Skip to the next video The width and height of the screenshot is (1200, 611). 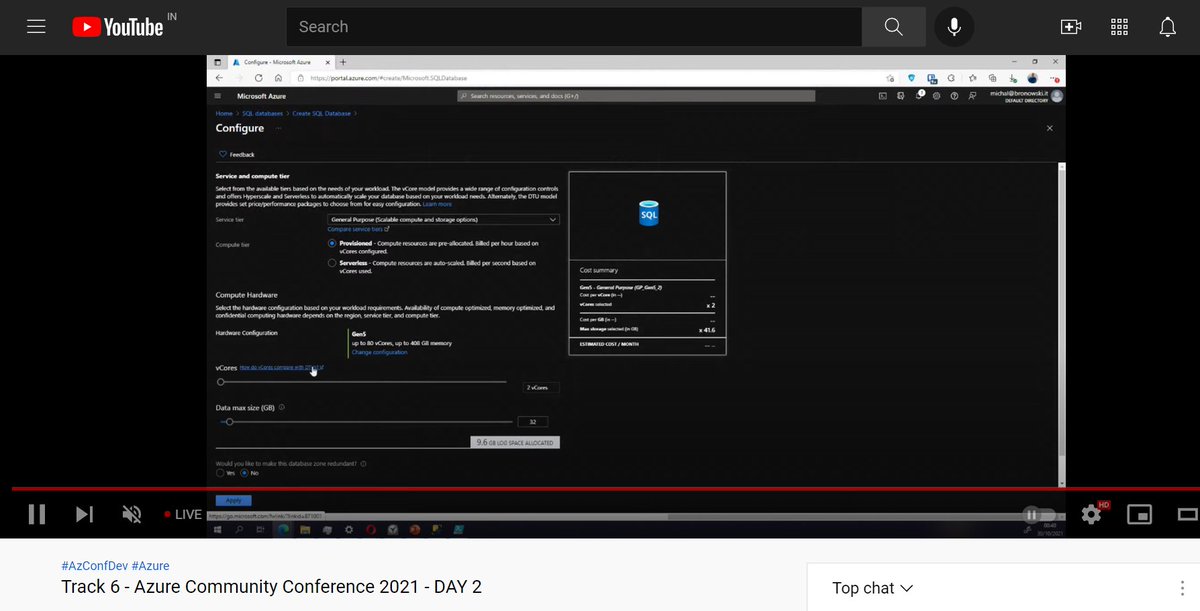click(x=85, y=514)
